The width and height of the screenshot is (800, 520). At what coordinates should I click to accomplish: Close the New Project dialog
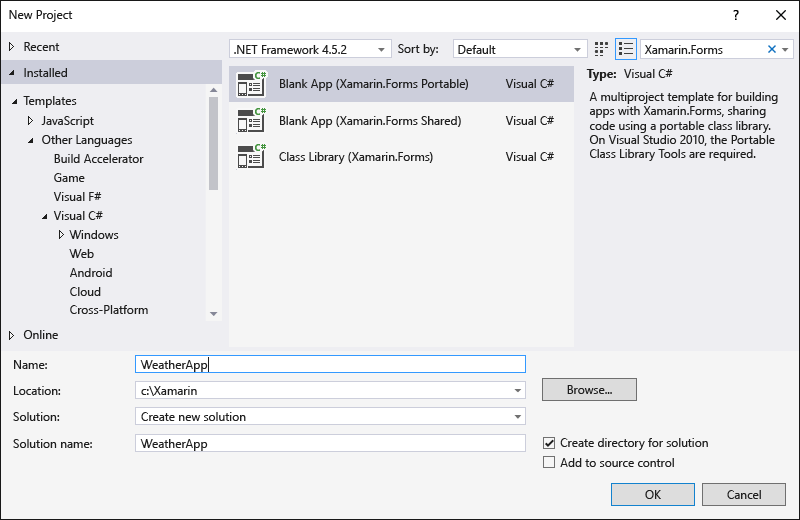coord(781,15)
